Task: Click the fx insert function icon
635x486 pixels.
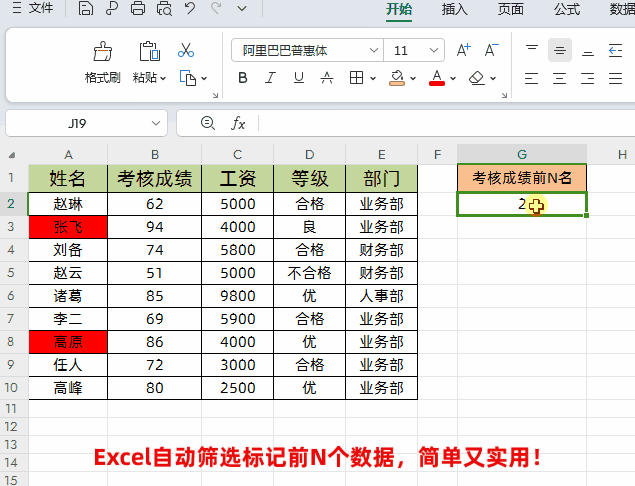Action: tap(238, 123)
